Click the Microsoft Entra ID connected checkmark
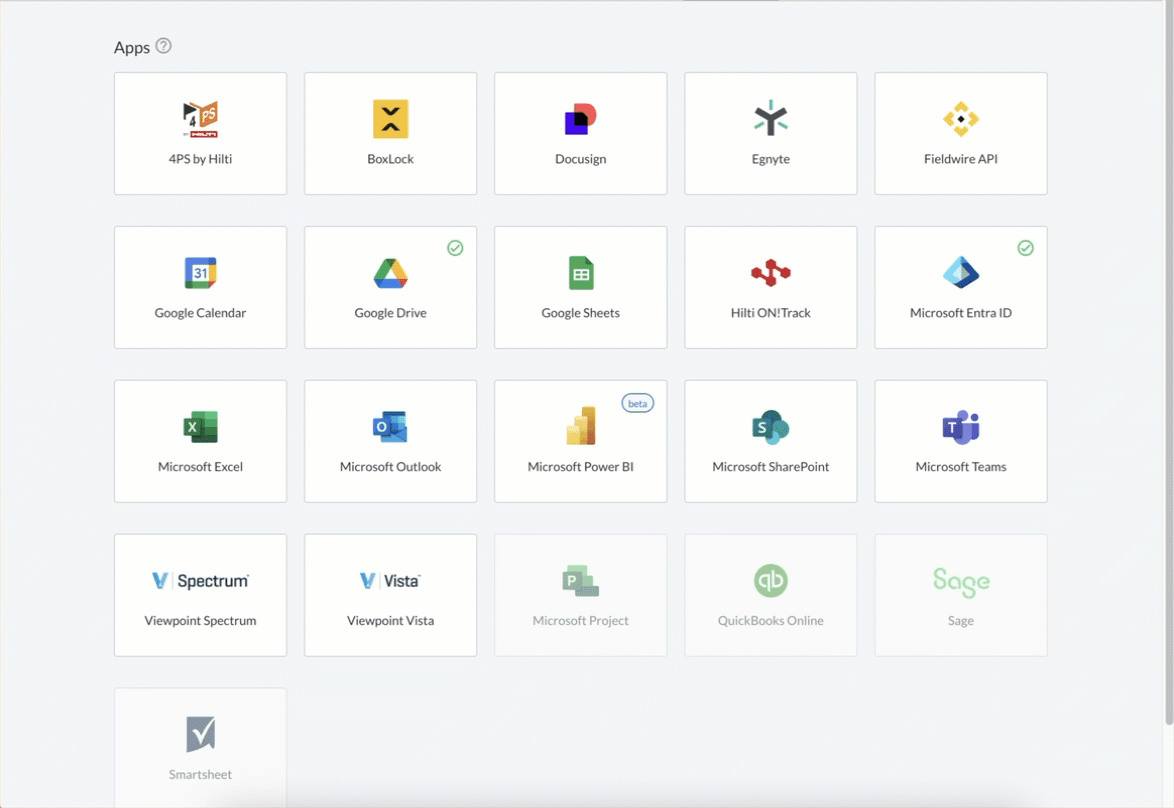 coord(1025,248)
